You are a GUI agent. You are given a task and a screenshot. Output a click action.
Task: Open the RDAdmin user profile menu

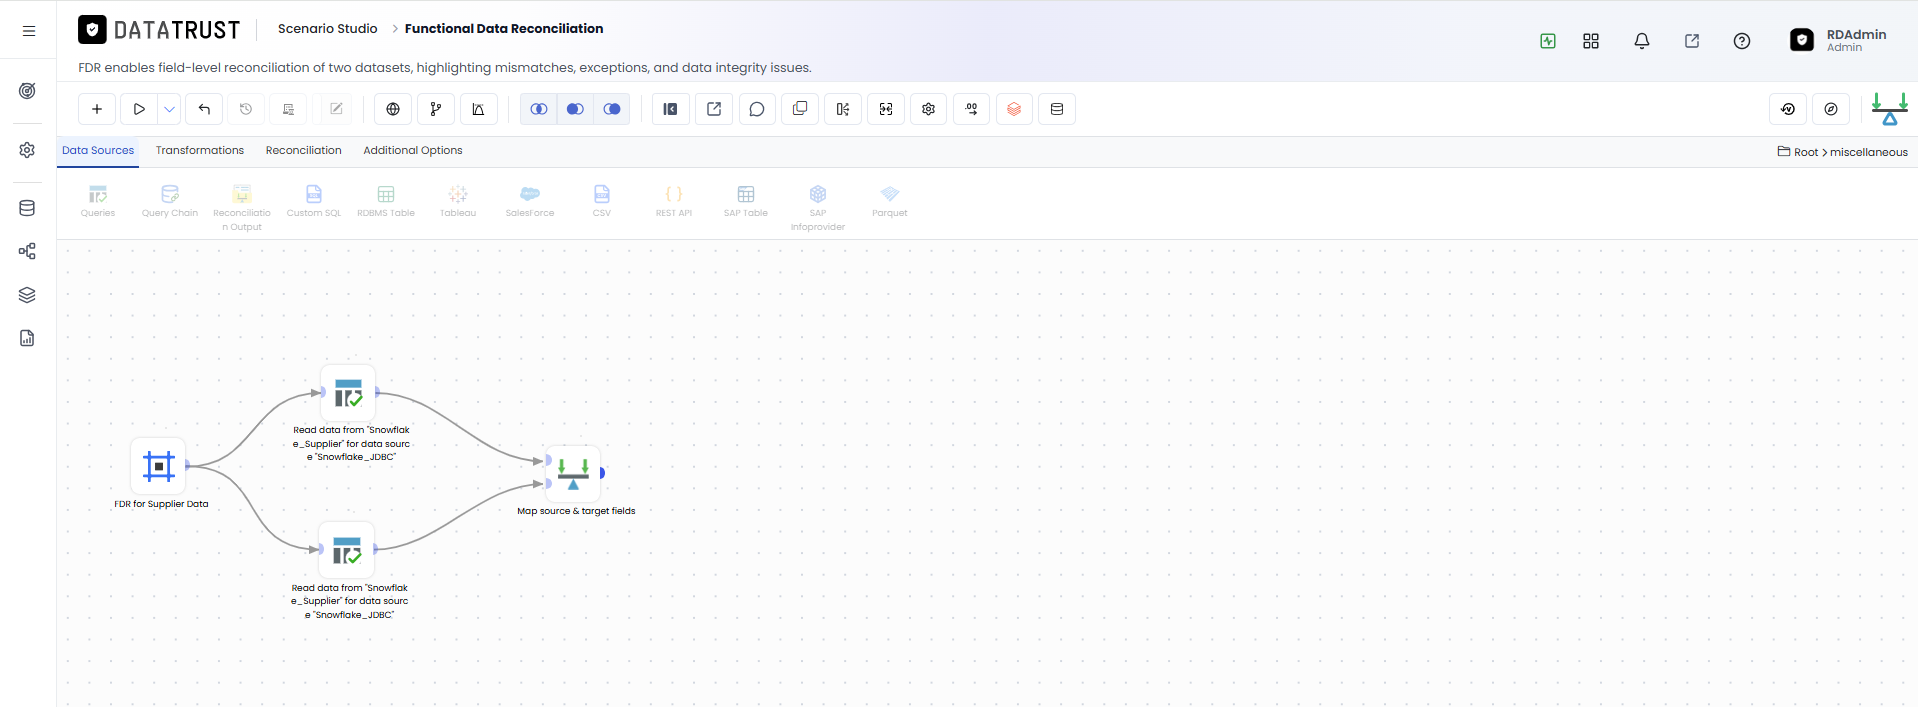tap(1838, 40)
